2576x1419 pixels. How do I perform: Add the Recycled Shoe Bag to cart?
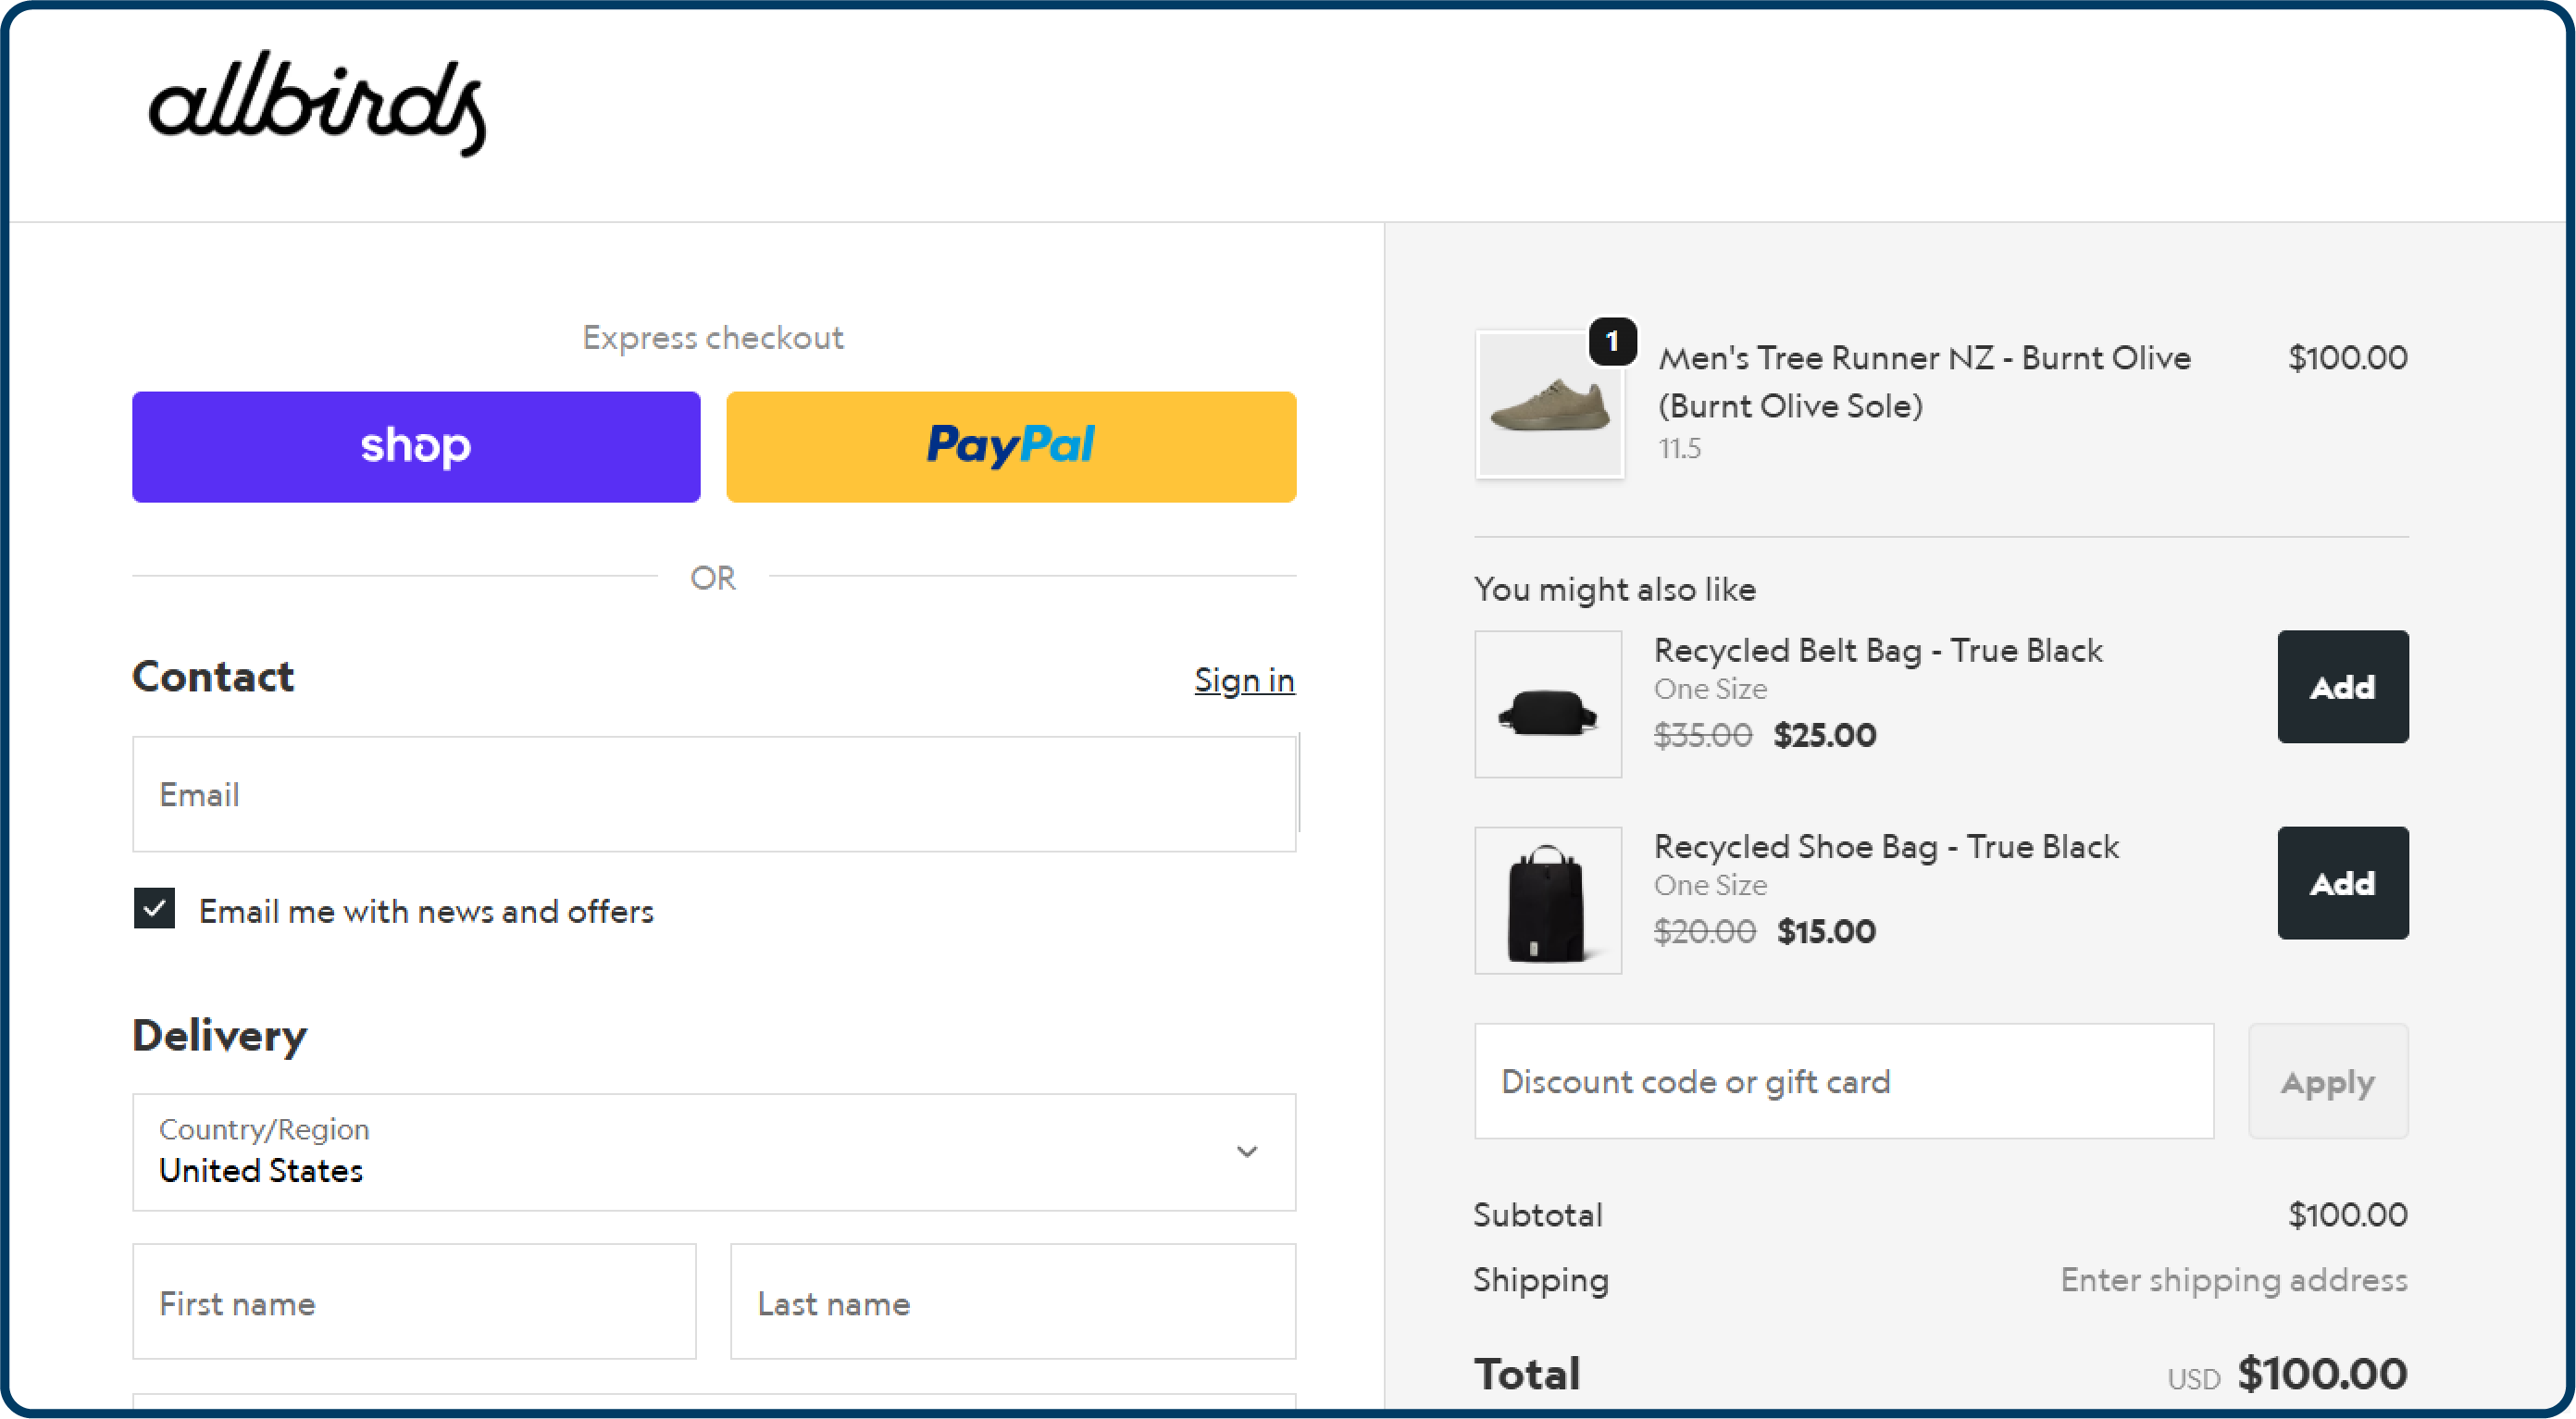point(2342,883)
